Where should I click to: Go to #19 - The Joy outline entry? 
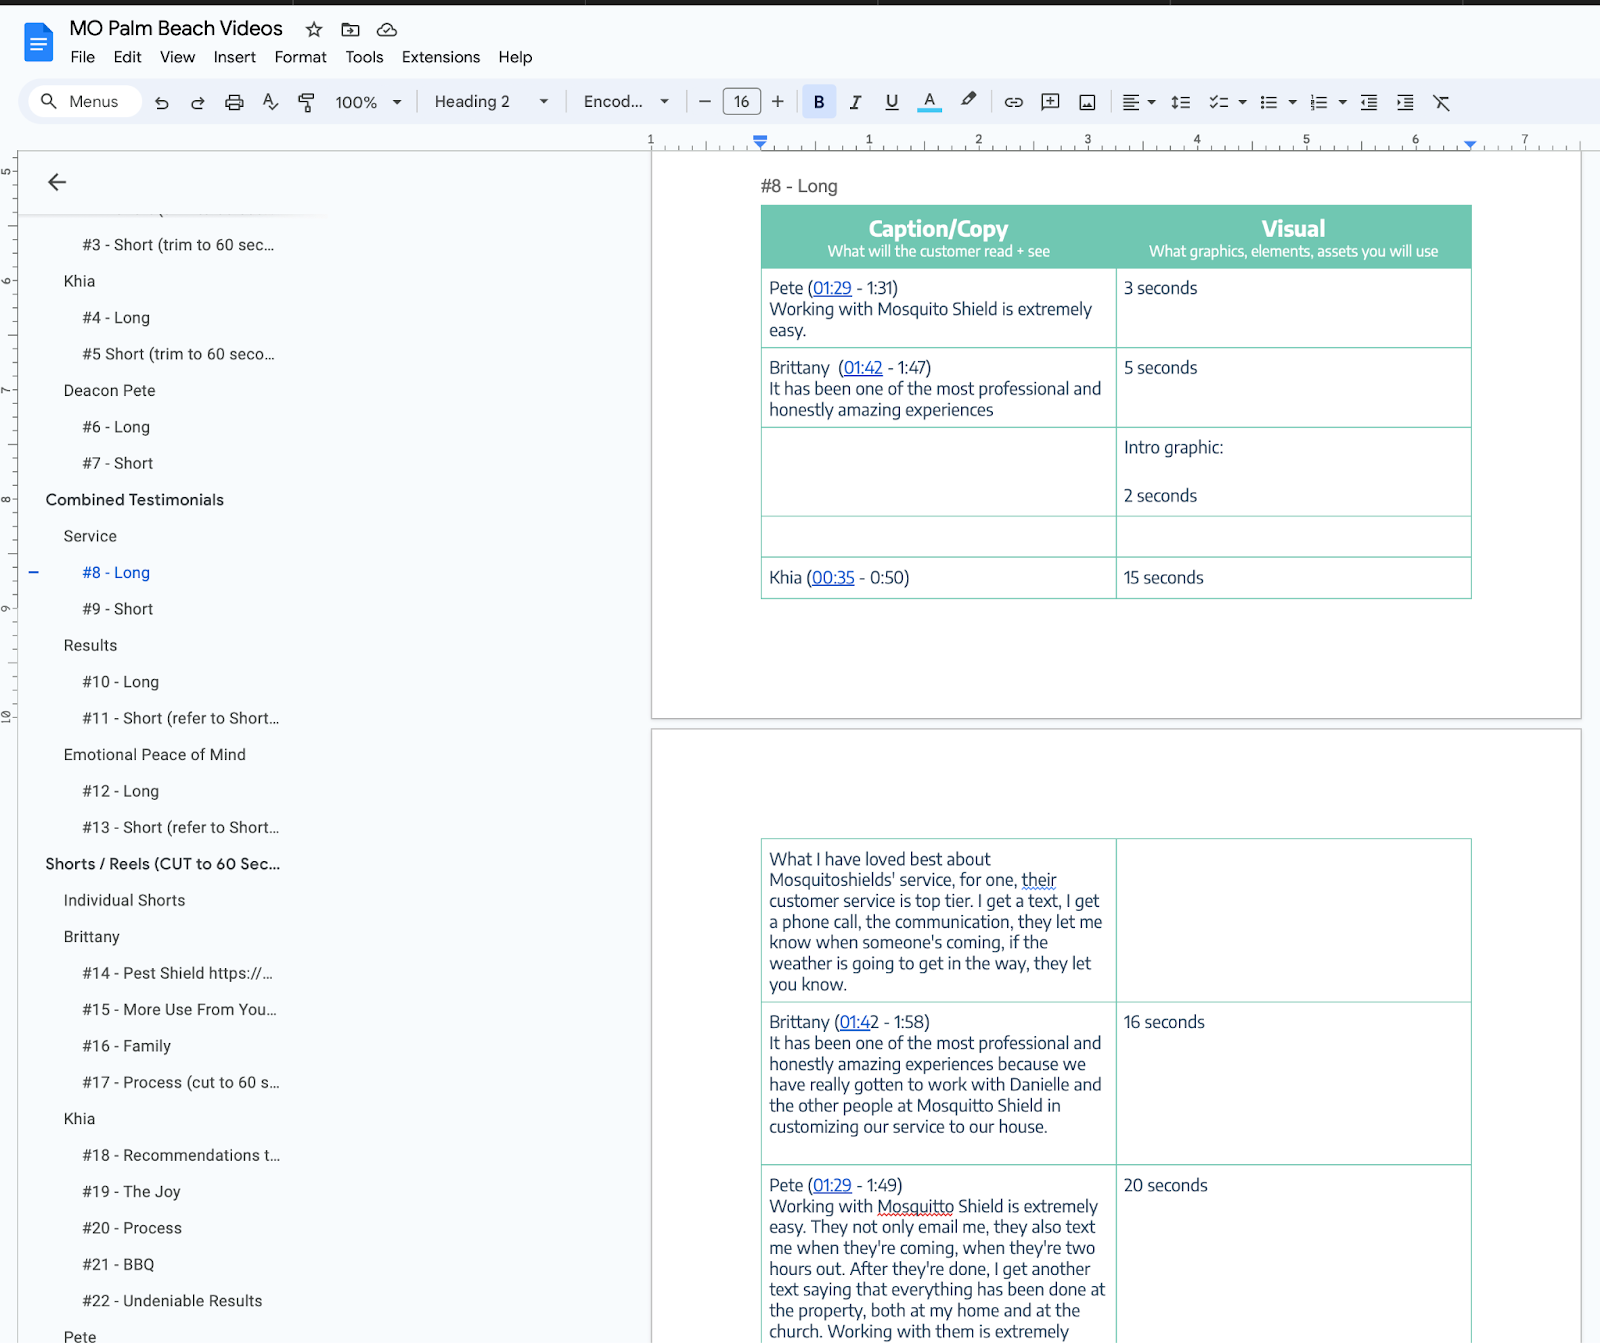click(131, 1192)
